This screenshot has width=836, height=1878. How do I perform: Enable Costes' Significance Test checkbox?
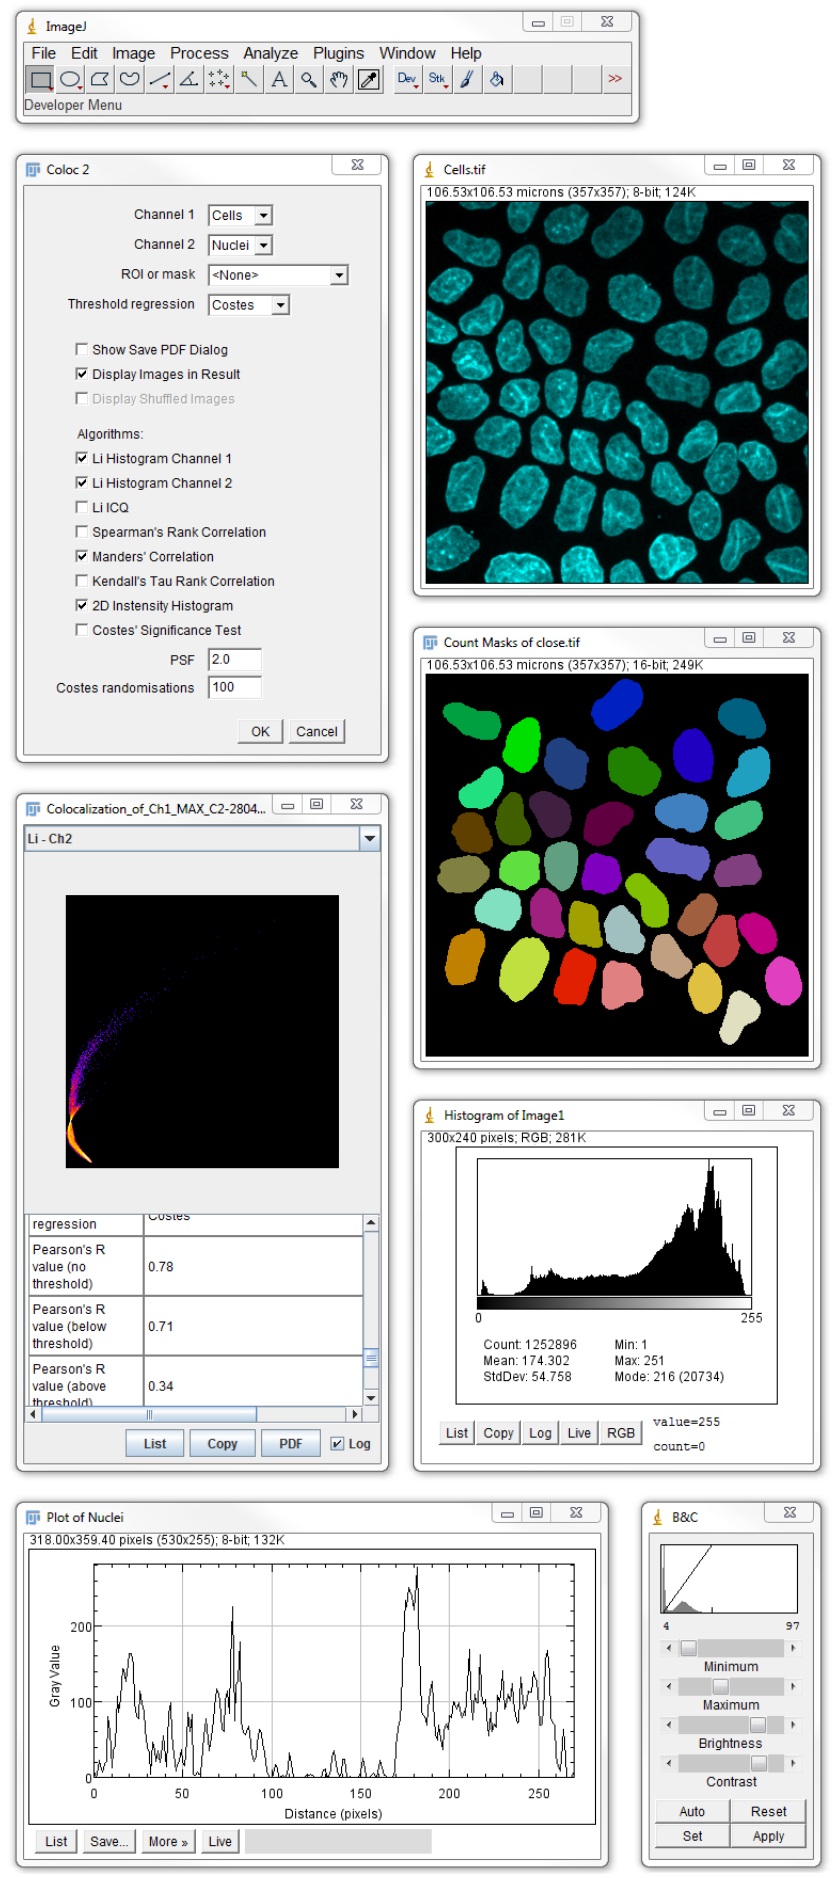[x=82, y=630]
